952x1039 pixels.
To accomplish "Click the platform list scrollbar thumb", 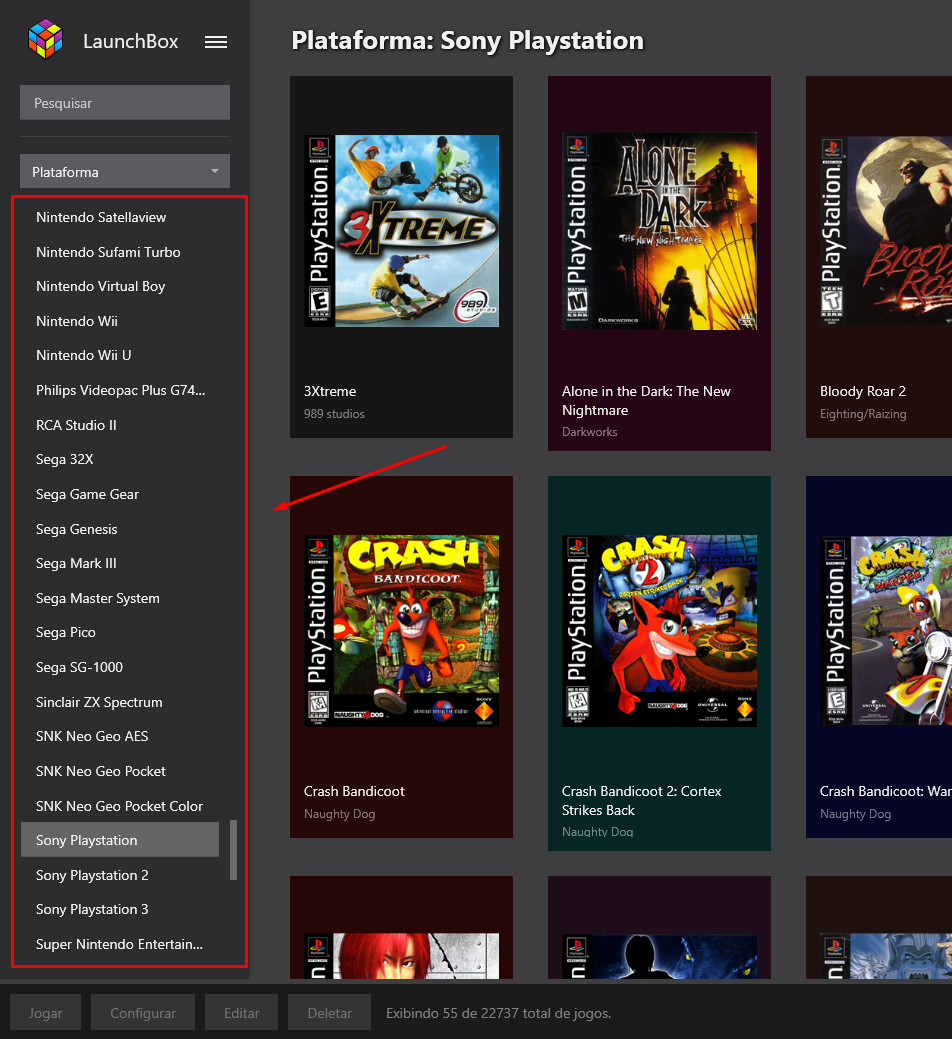I will click(233, 850).
